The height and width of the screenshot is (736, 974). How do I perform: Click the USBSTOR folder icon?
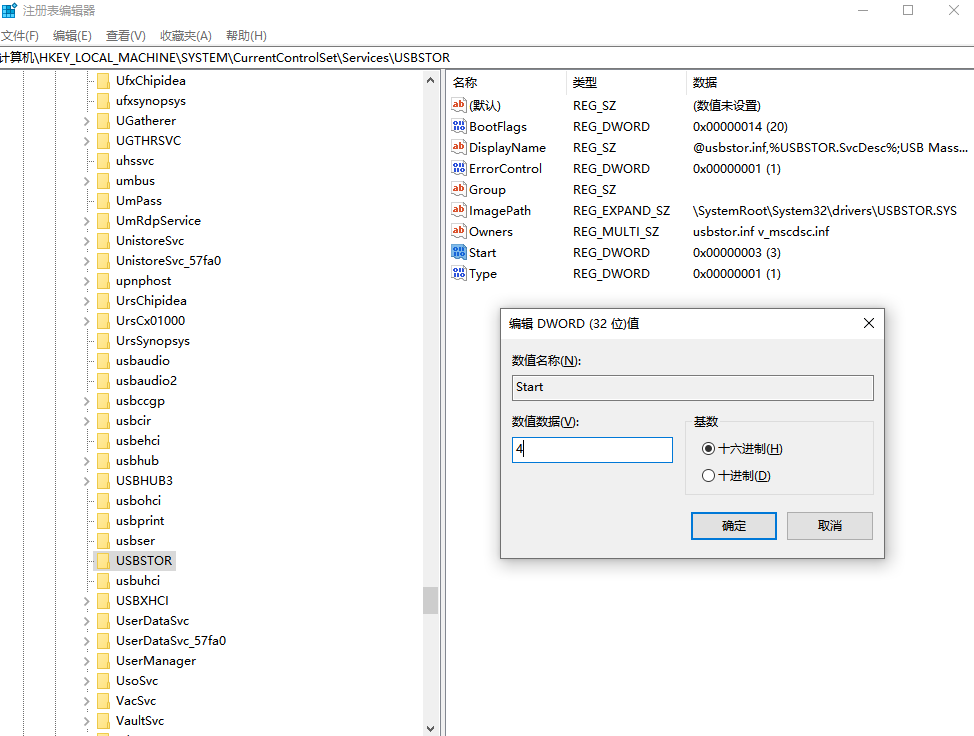tap(104, 561)
